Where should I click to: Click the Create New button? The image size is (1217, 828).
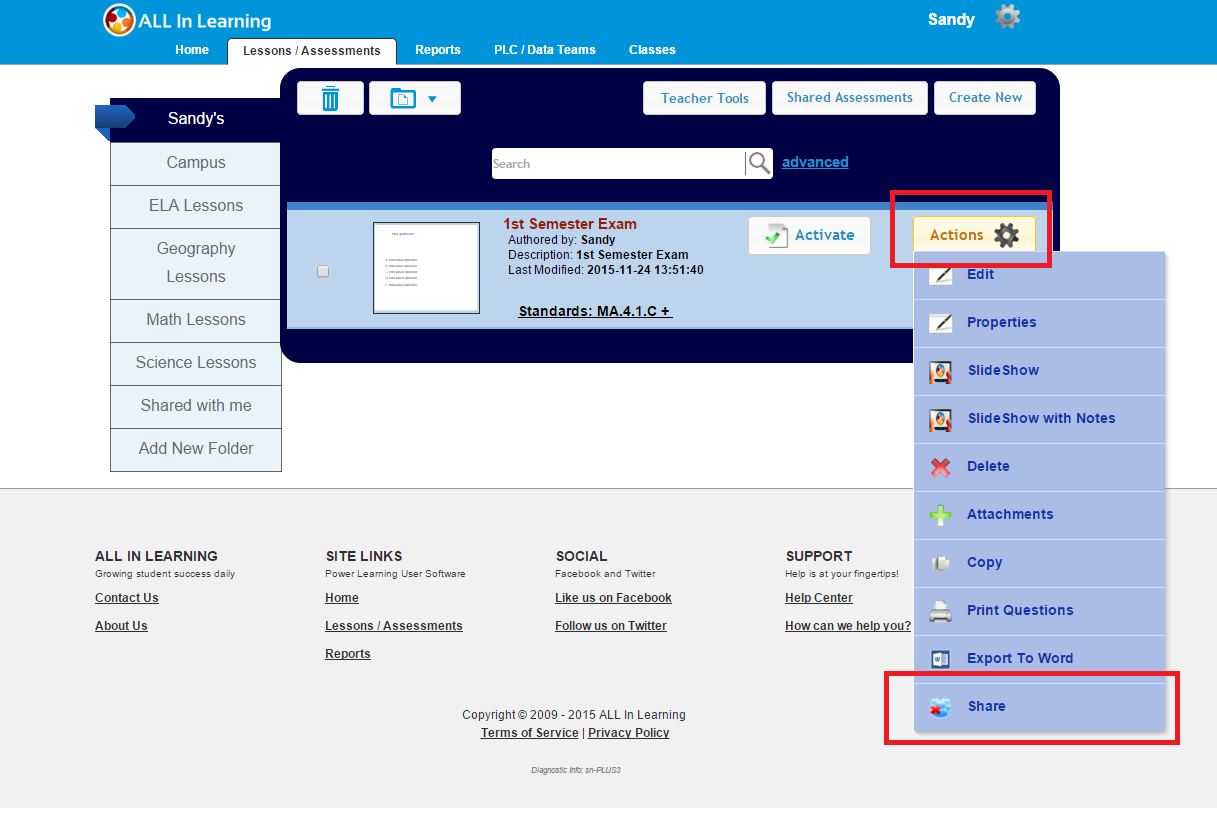click(985, 98)
